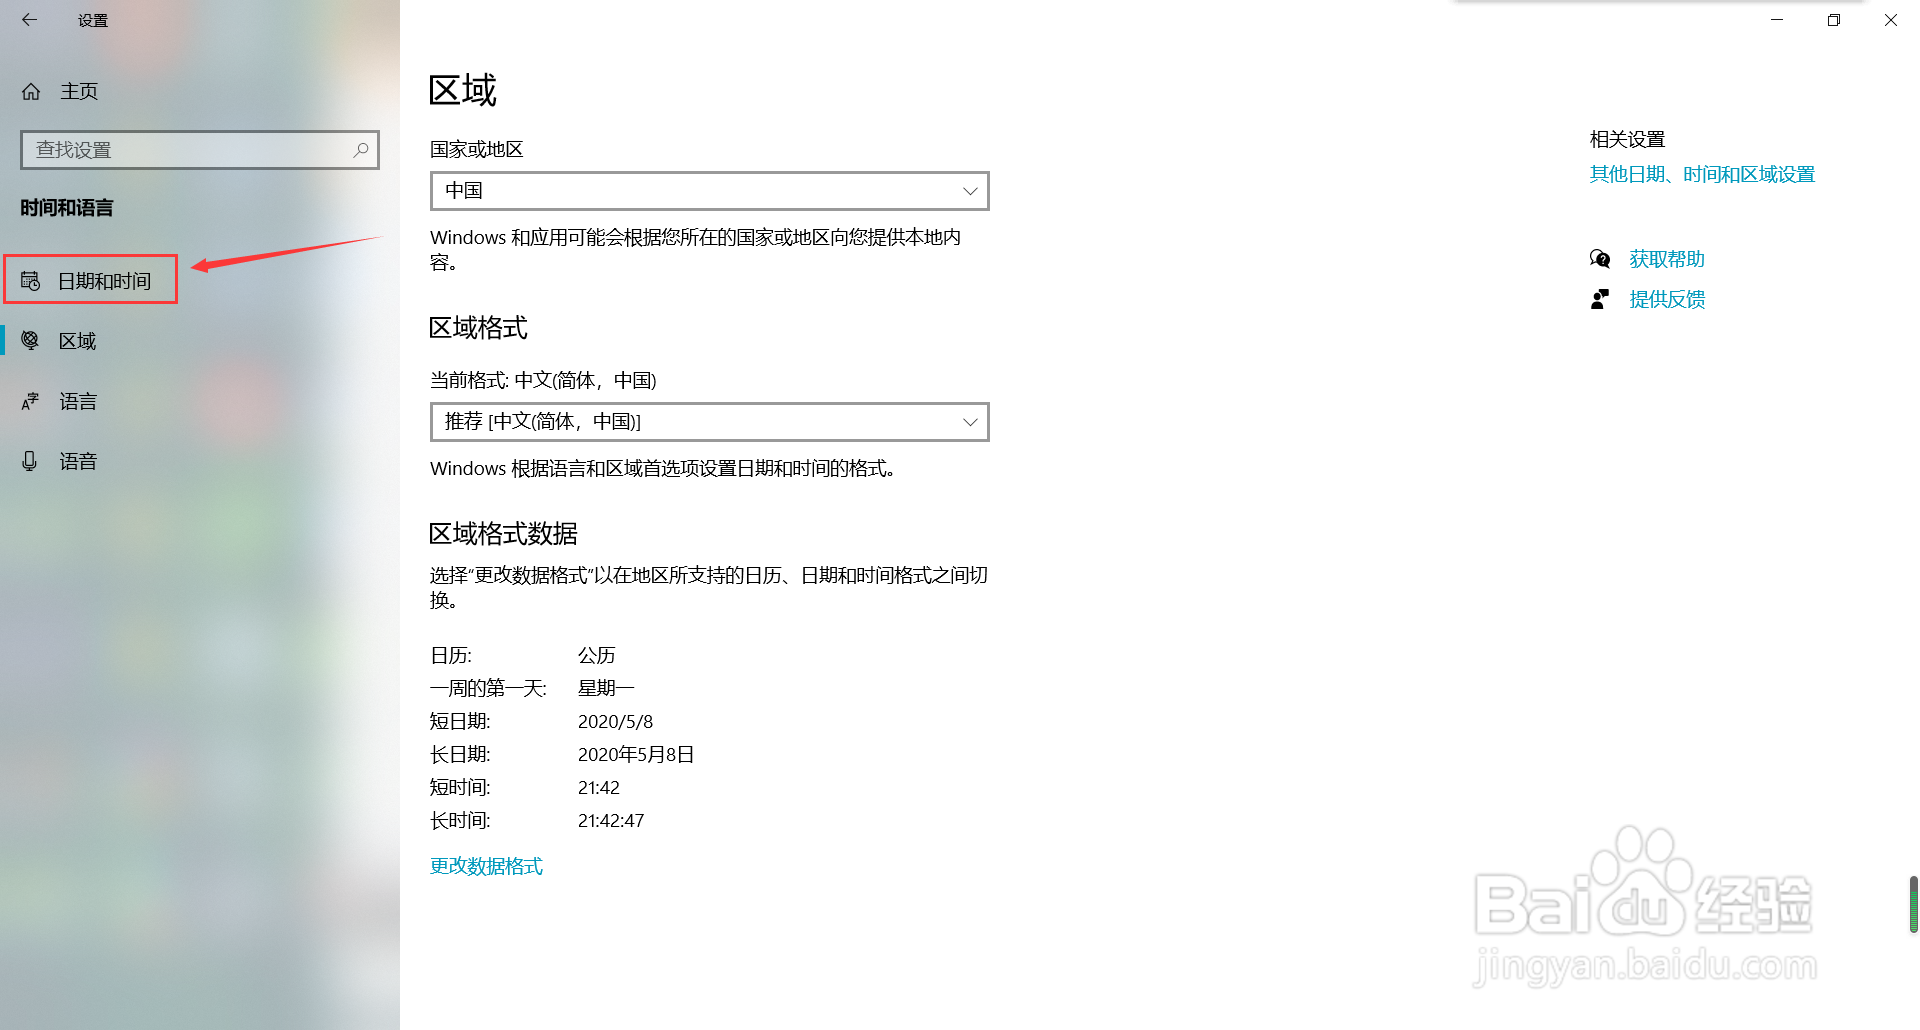This screenshot has height=1030, width=1920.
Task: Click the home icon beside 主页
Action: coord(31,91)
